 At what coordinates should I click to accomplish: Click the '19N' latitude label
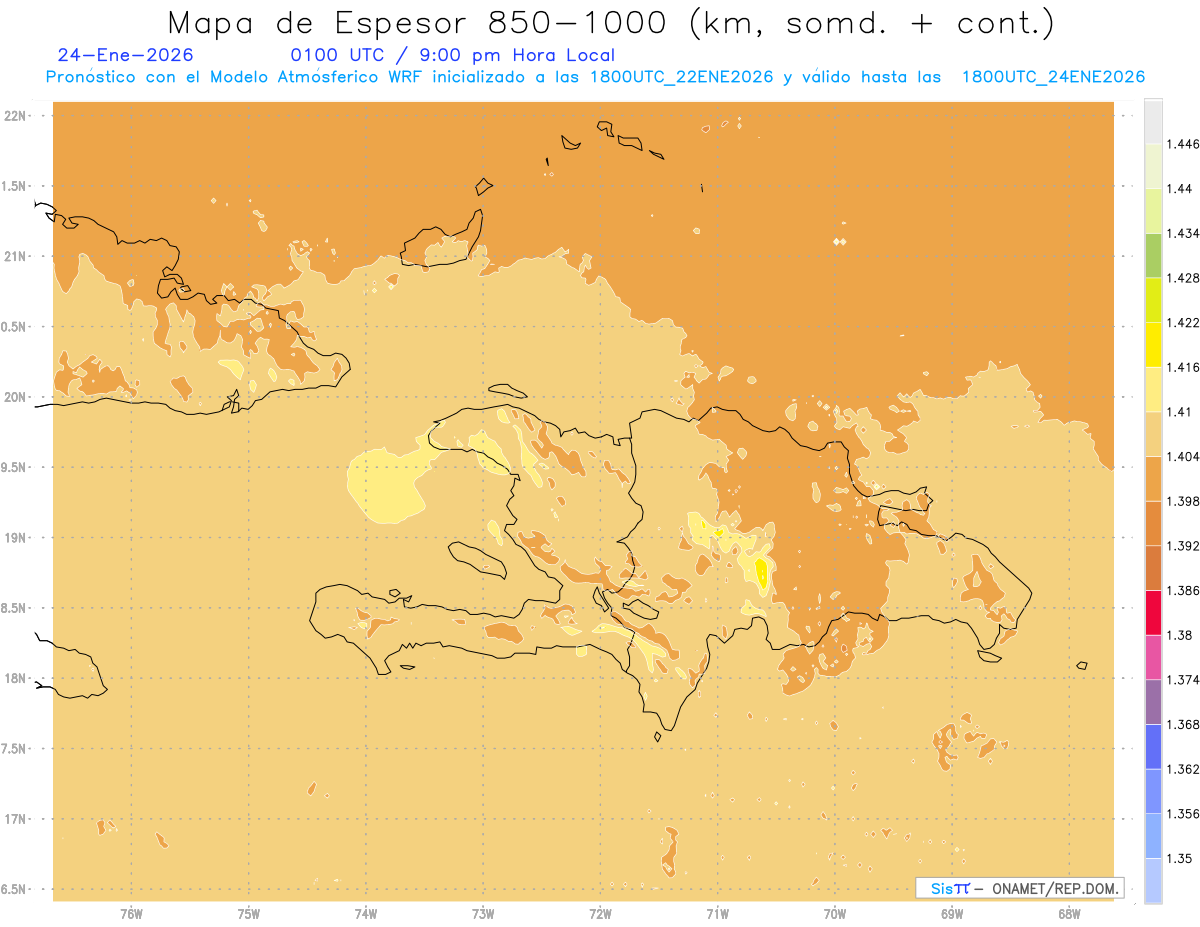click(x=17, y=538)
